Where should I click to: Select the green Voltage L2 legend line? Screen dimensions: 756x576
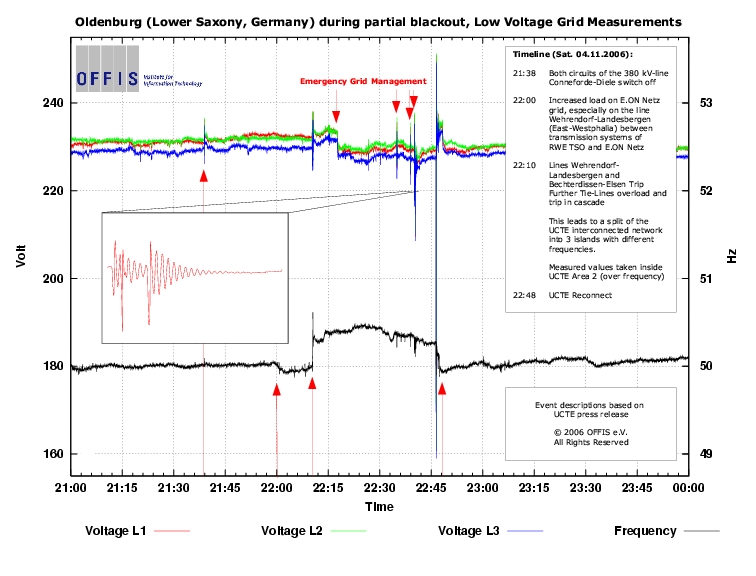click(345, 531)
